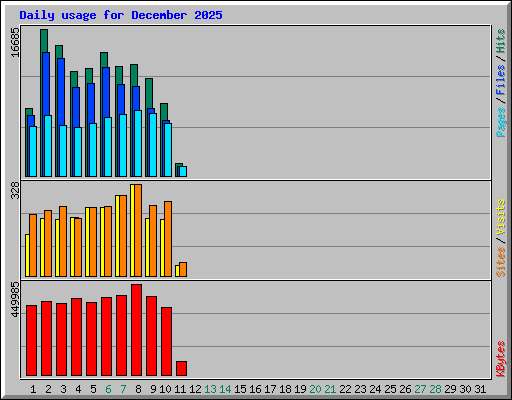Click day 25 on the x-axis

click(x=390, y=389)
